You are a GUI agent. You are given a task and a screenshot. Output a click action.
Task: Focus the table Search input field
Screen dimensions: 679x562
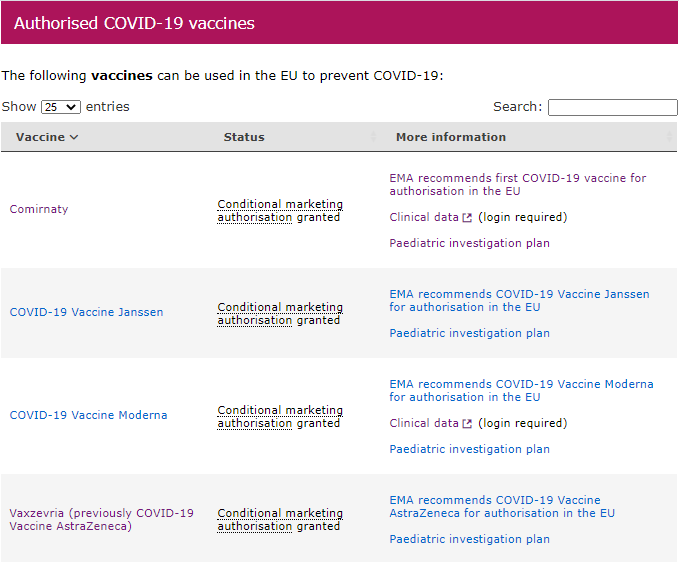coord(612,107)
